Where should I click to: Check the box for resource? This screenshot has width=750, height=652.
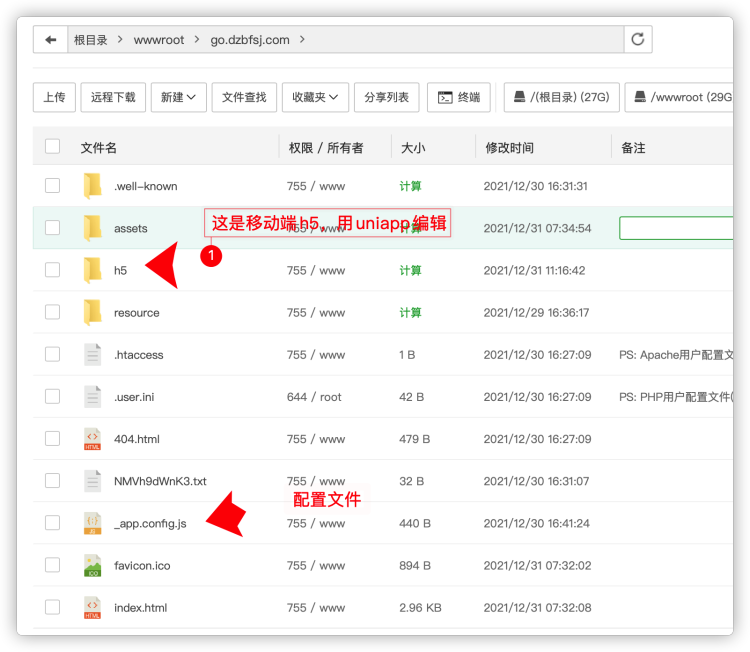tap(52, 312)
